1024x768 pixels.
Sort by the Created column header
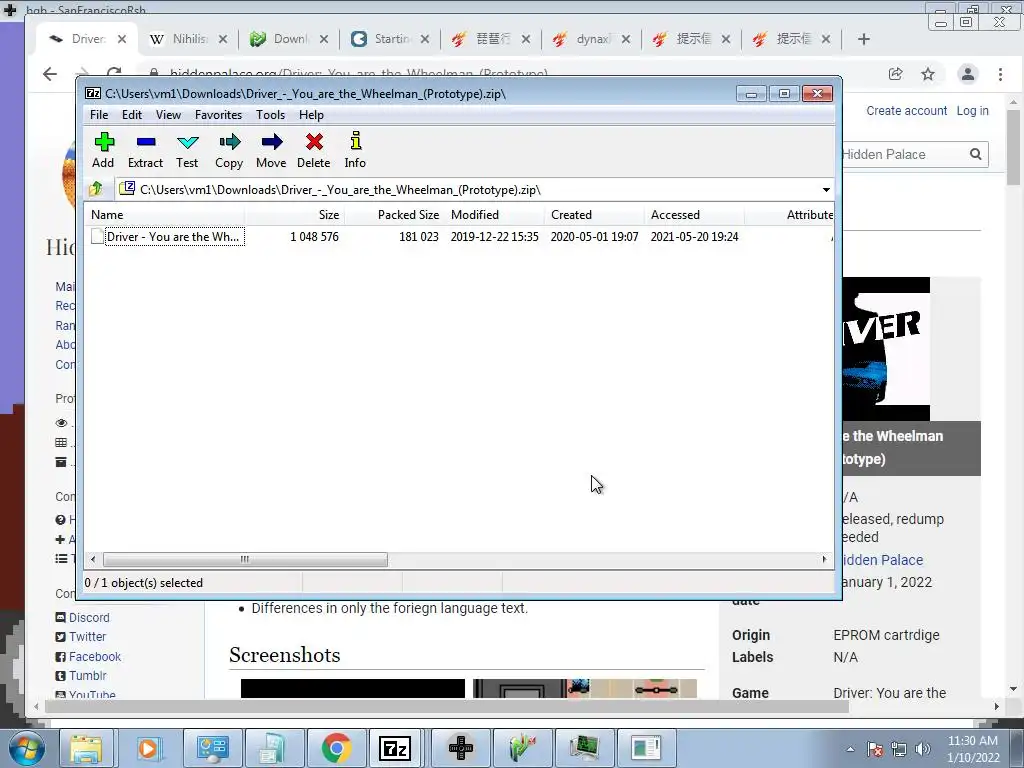tap(594, 215)
